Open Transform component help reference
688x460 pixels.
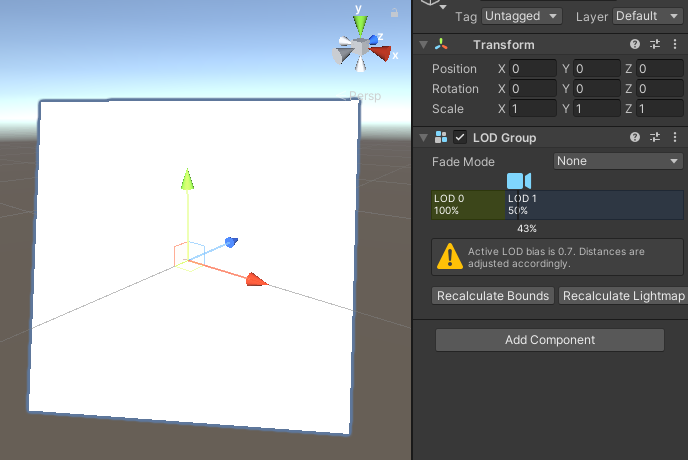(x=634, y=44)
